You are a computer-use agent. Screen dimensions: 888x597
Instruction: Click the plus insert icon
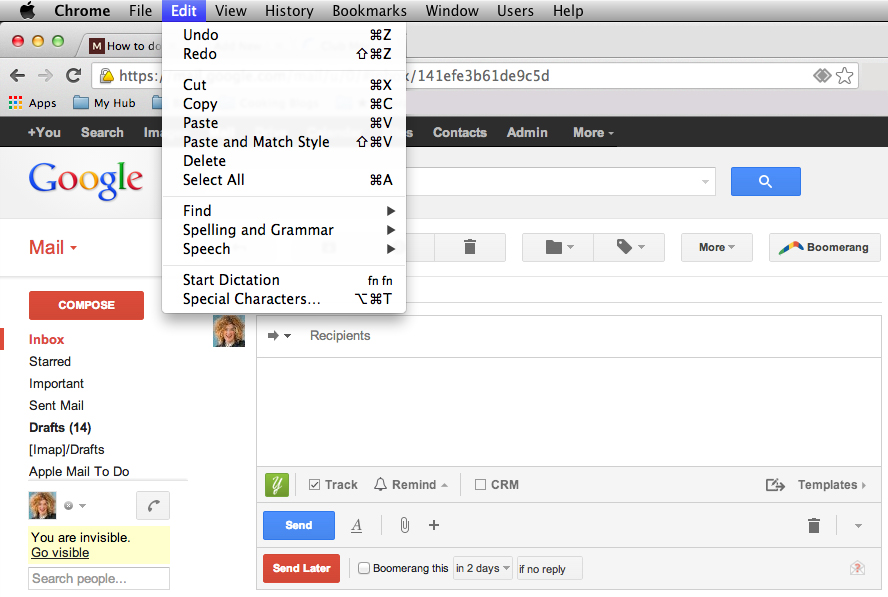tap(434, 525)
